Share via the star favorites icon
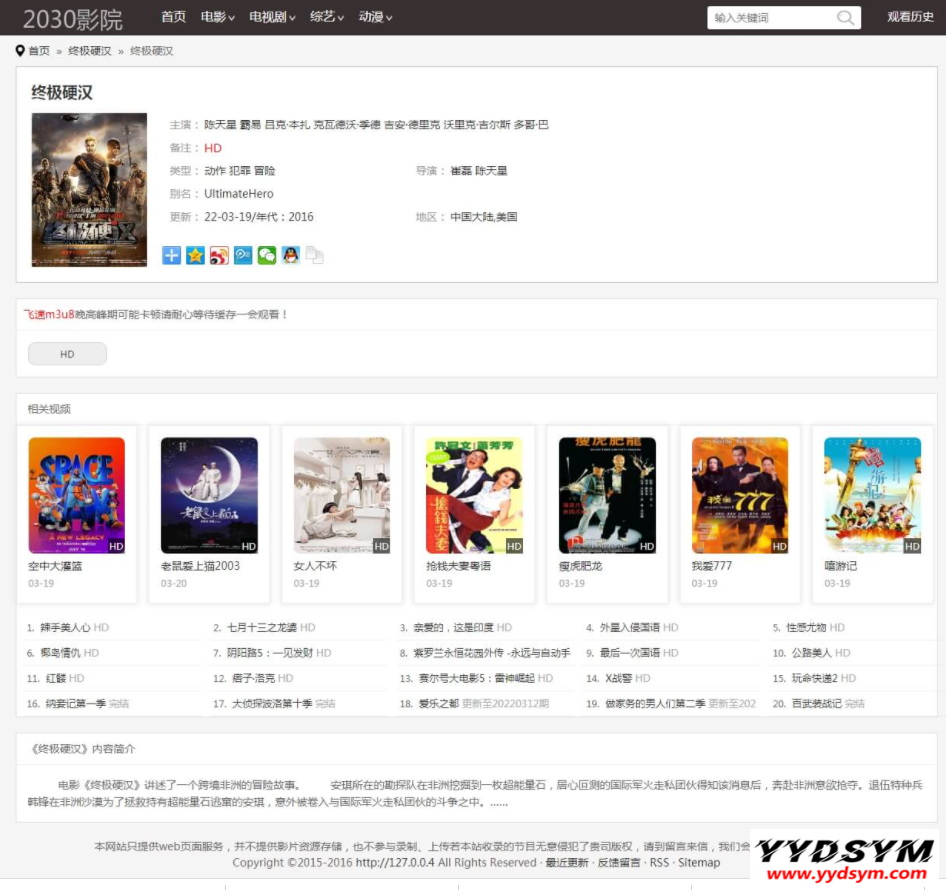The image size is (946, 890). point(195,255)
